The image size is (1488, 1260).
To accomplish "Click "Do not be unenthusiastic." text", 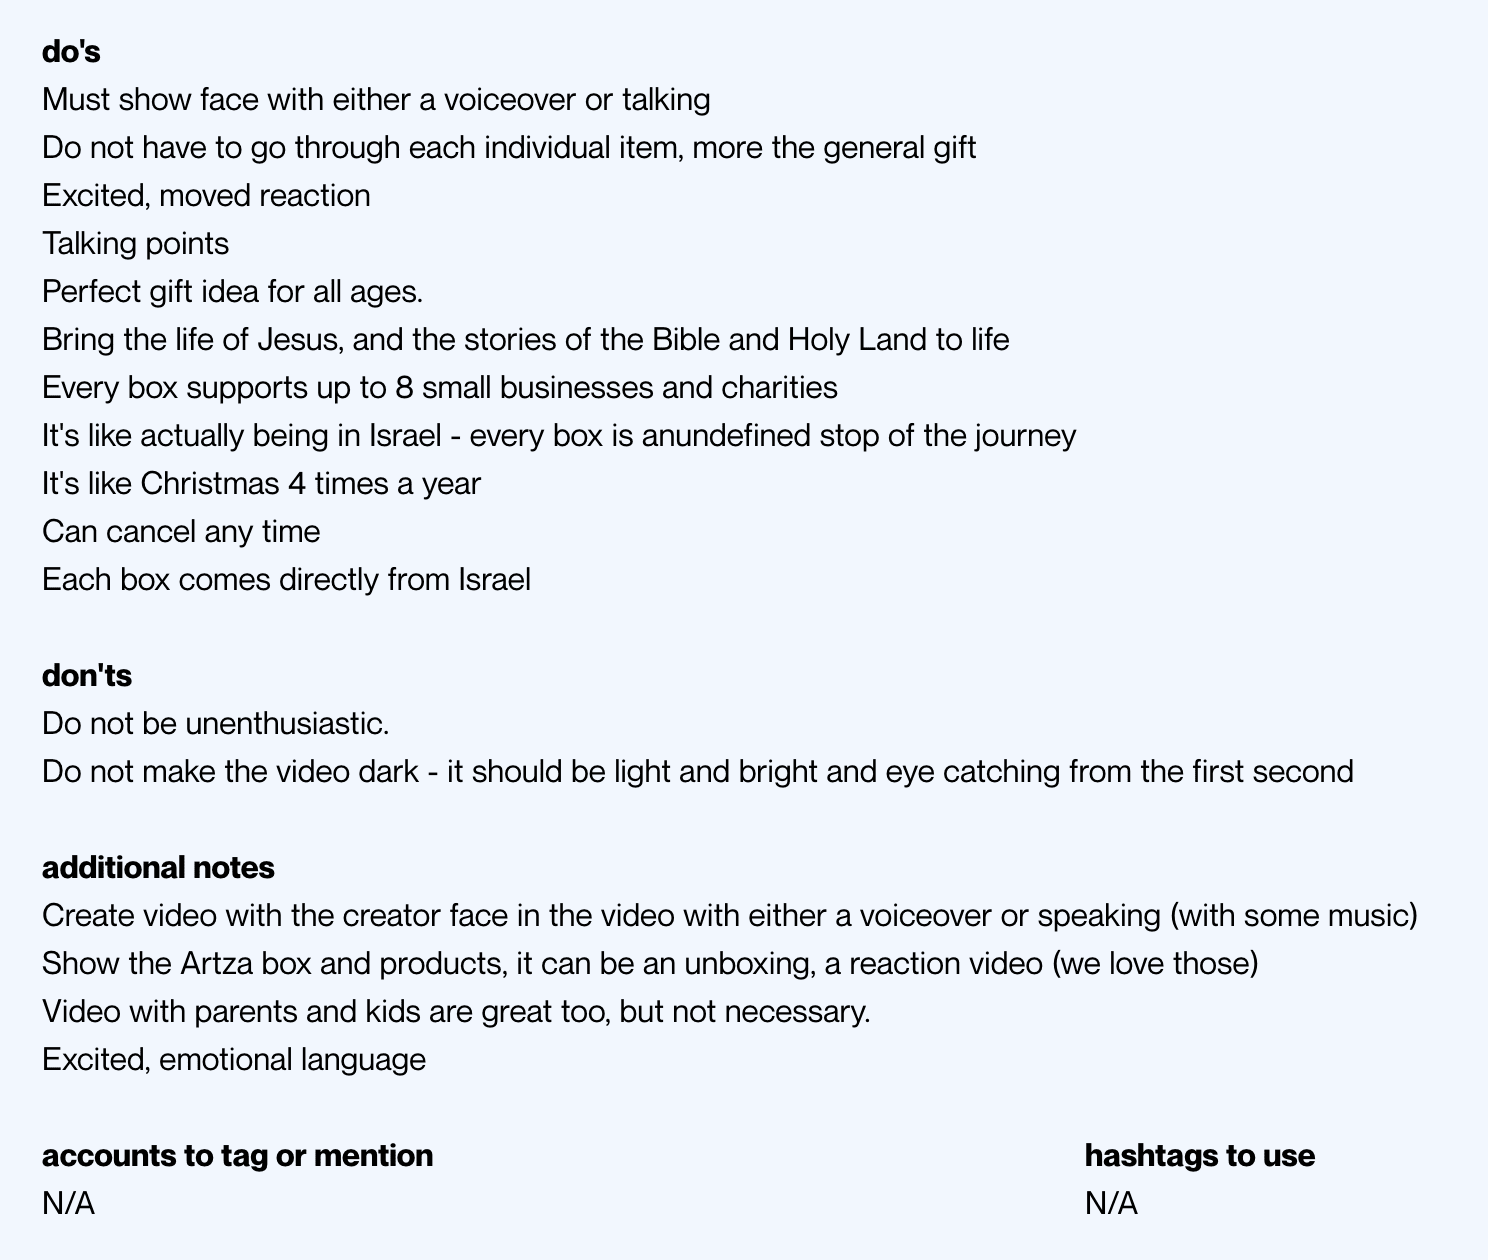I will pos(215,724).
